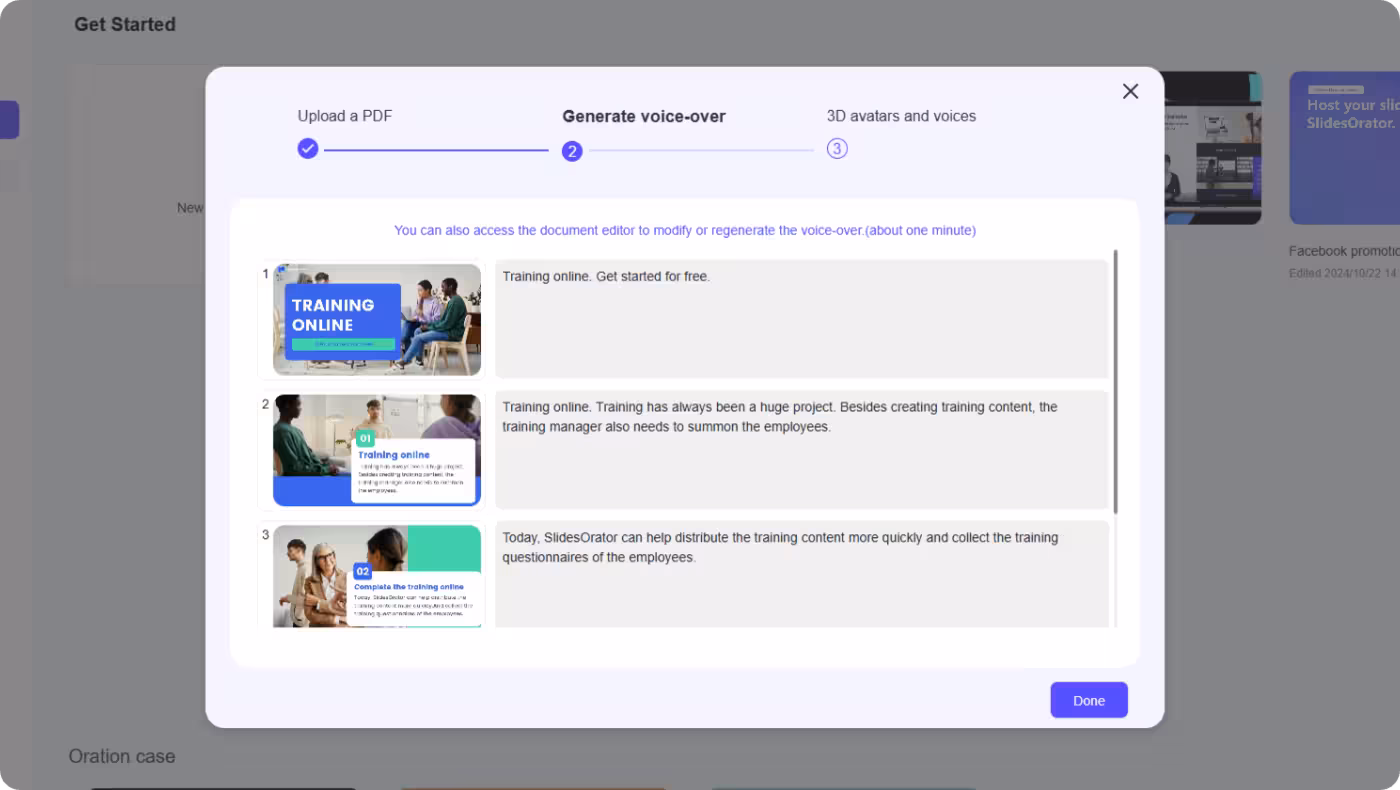Select the Generate voice-over step label
This screenshot has width=1400, height=790.
click(x=644, y=116)
